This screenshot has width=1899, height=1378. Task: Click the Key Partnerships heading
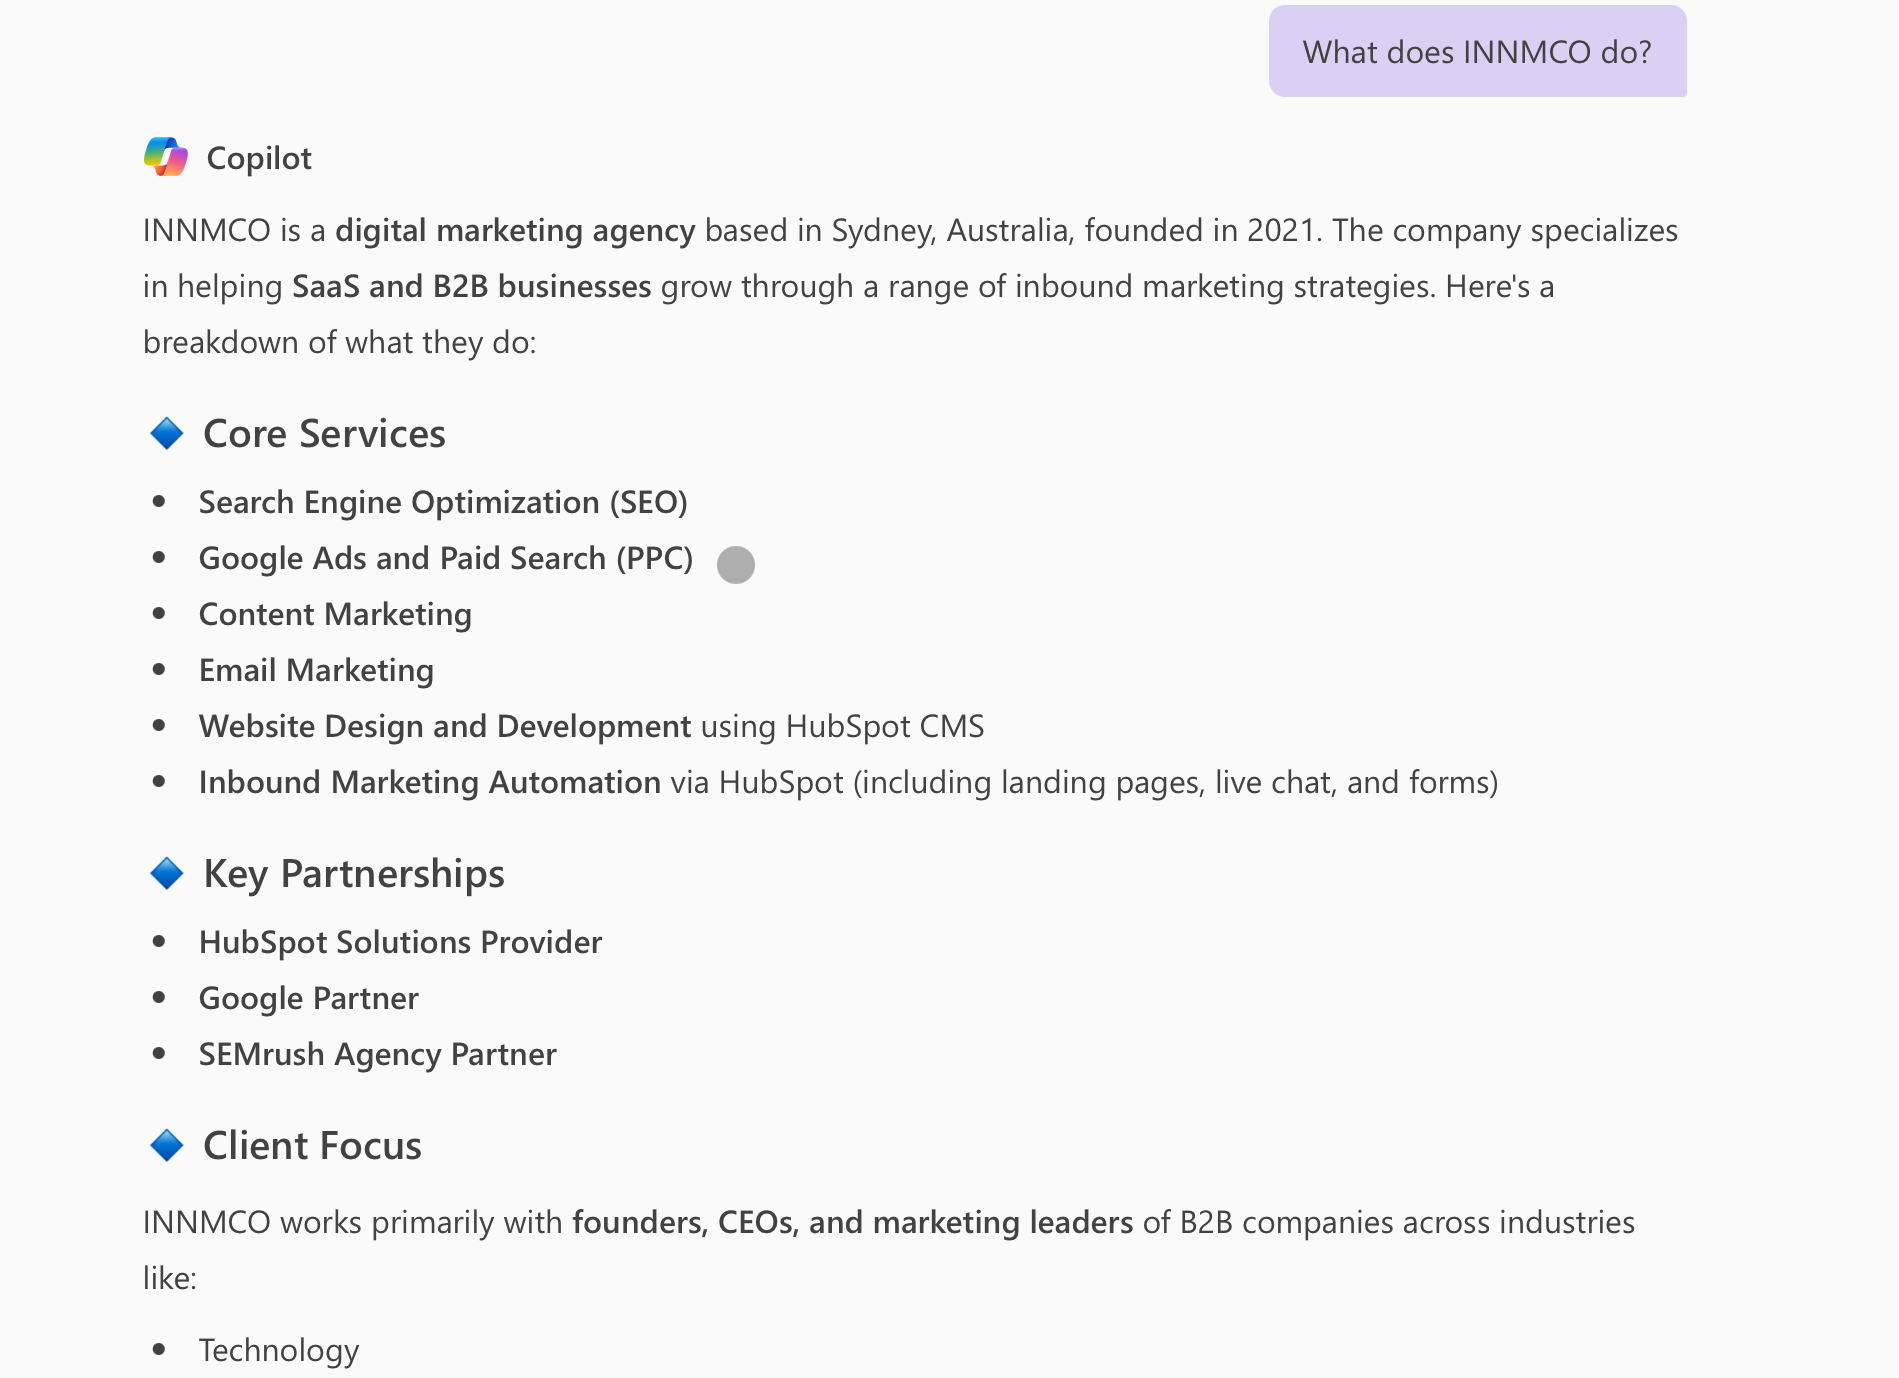[x=354, y=874]
